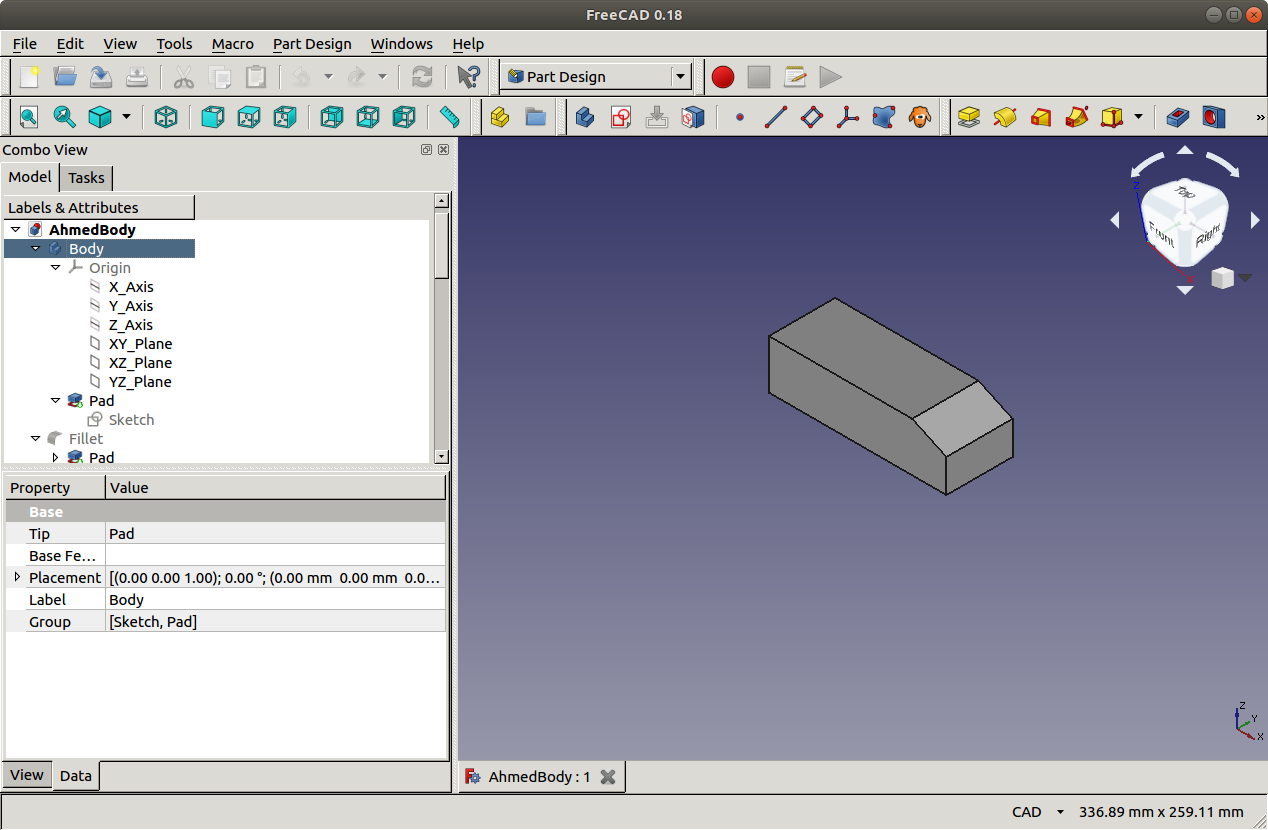Open the Windows menu
The height and width of the screenshot is (830, 1268).
pos(401,44)
